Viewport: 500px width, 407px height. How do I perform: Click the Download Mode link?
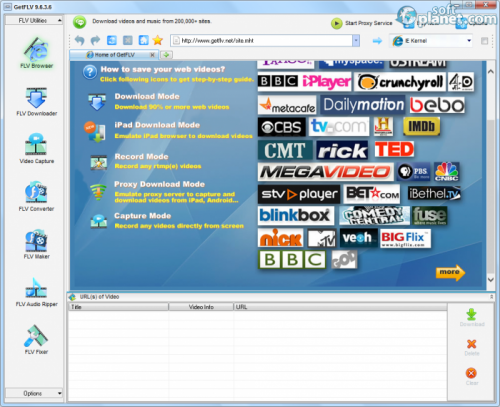pyautogui.click(x=147, y=96)
